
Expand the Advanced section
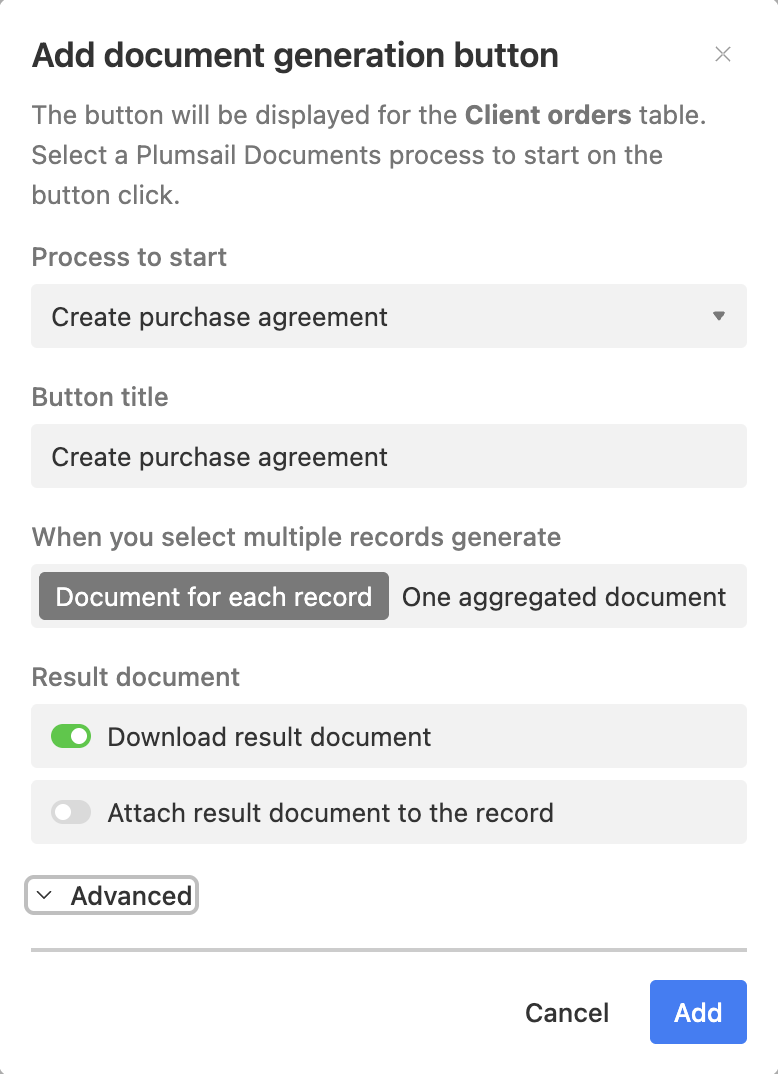[x=111, y=895]
